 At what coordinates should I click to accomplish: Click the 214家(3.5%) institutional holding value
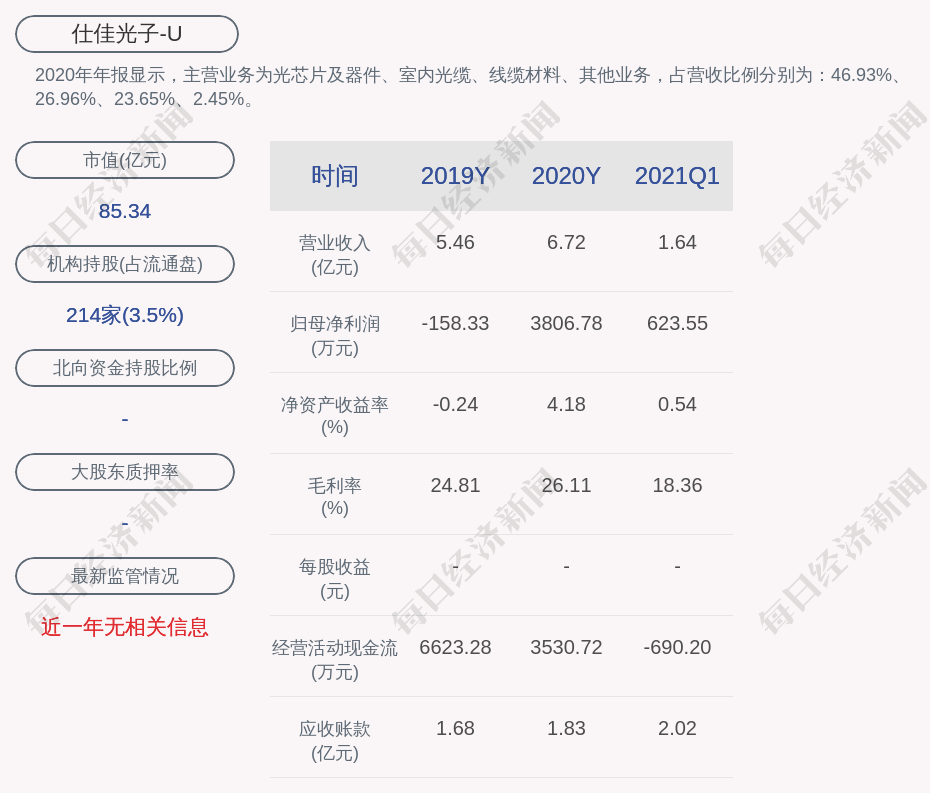click(x=125, y=315)
